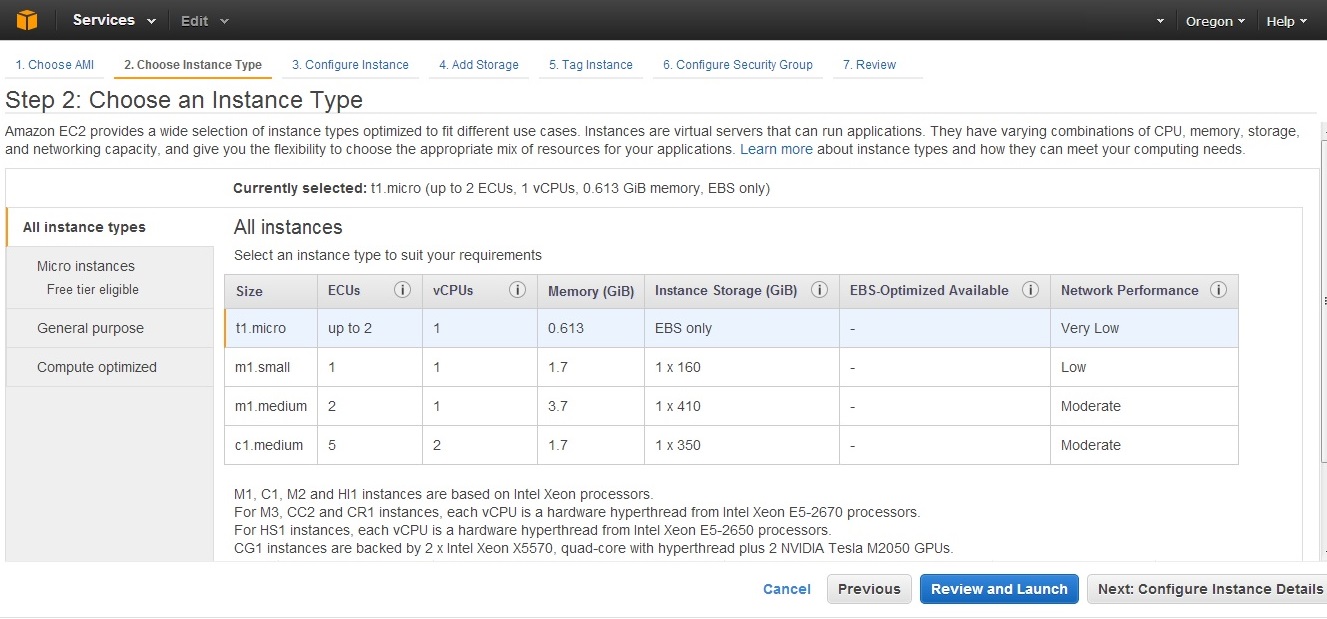Click the Instance Storage (GiB) header label
Image resolution: width=1327 pixels, height=619 pixels.
pos(726,291)
